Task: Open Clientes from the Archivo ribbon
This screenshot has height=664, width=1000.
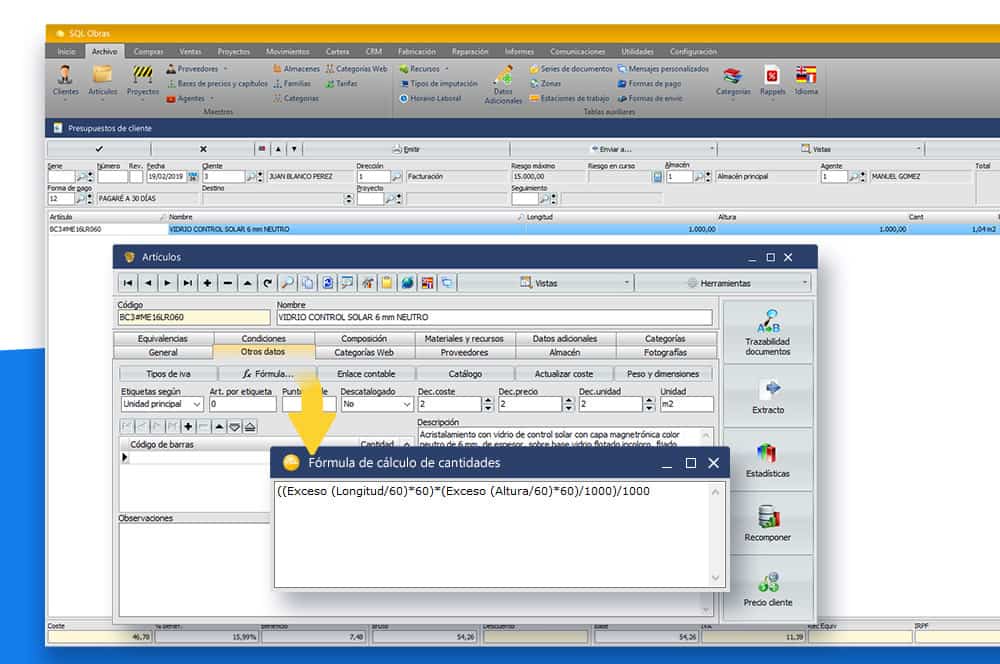Action: point(65,79)
